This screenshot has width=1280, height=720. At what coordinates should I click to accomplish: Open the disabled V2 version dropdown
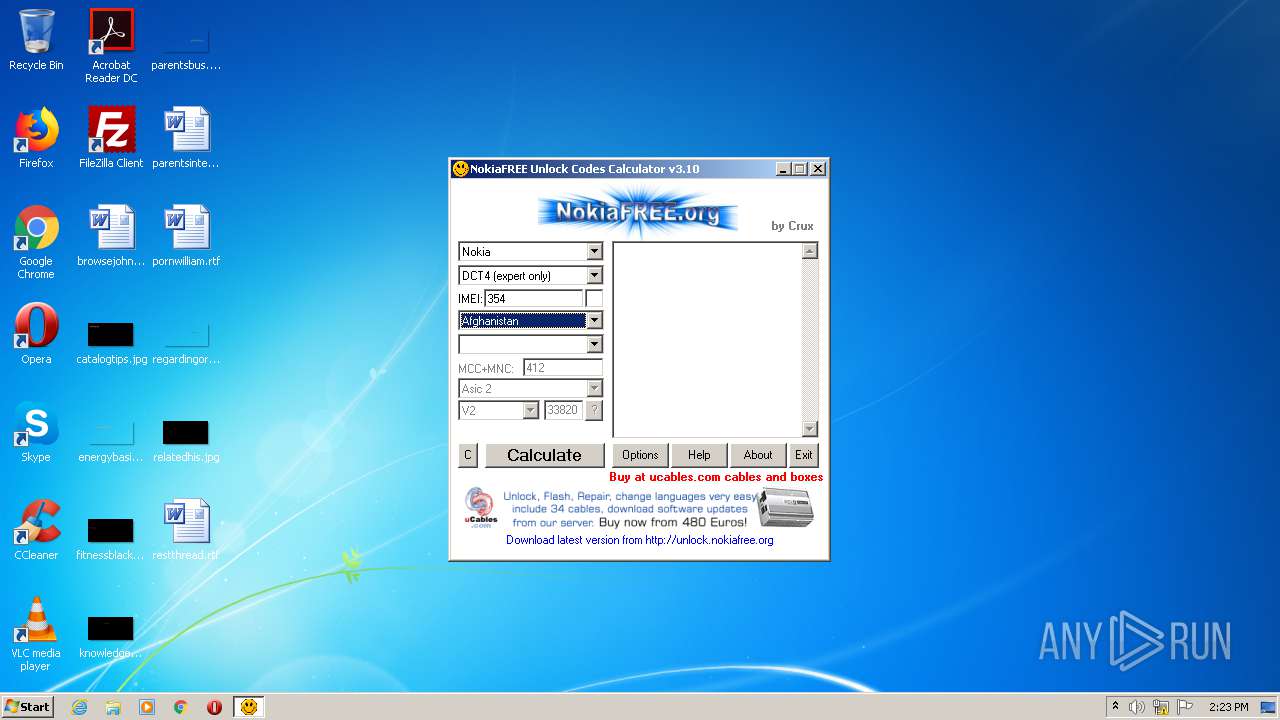(x=530, y=411)
